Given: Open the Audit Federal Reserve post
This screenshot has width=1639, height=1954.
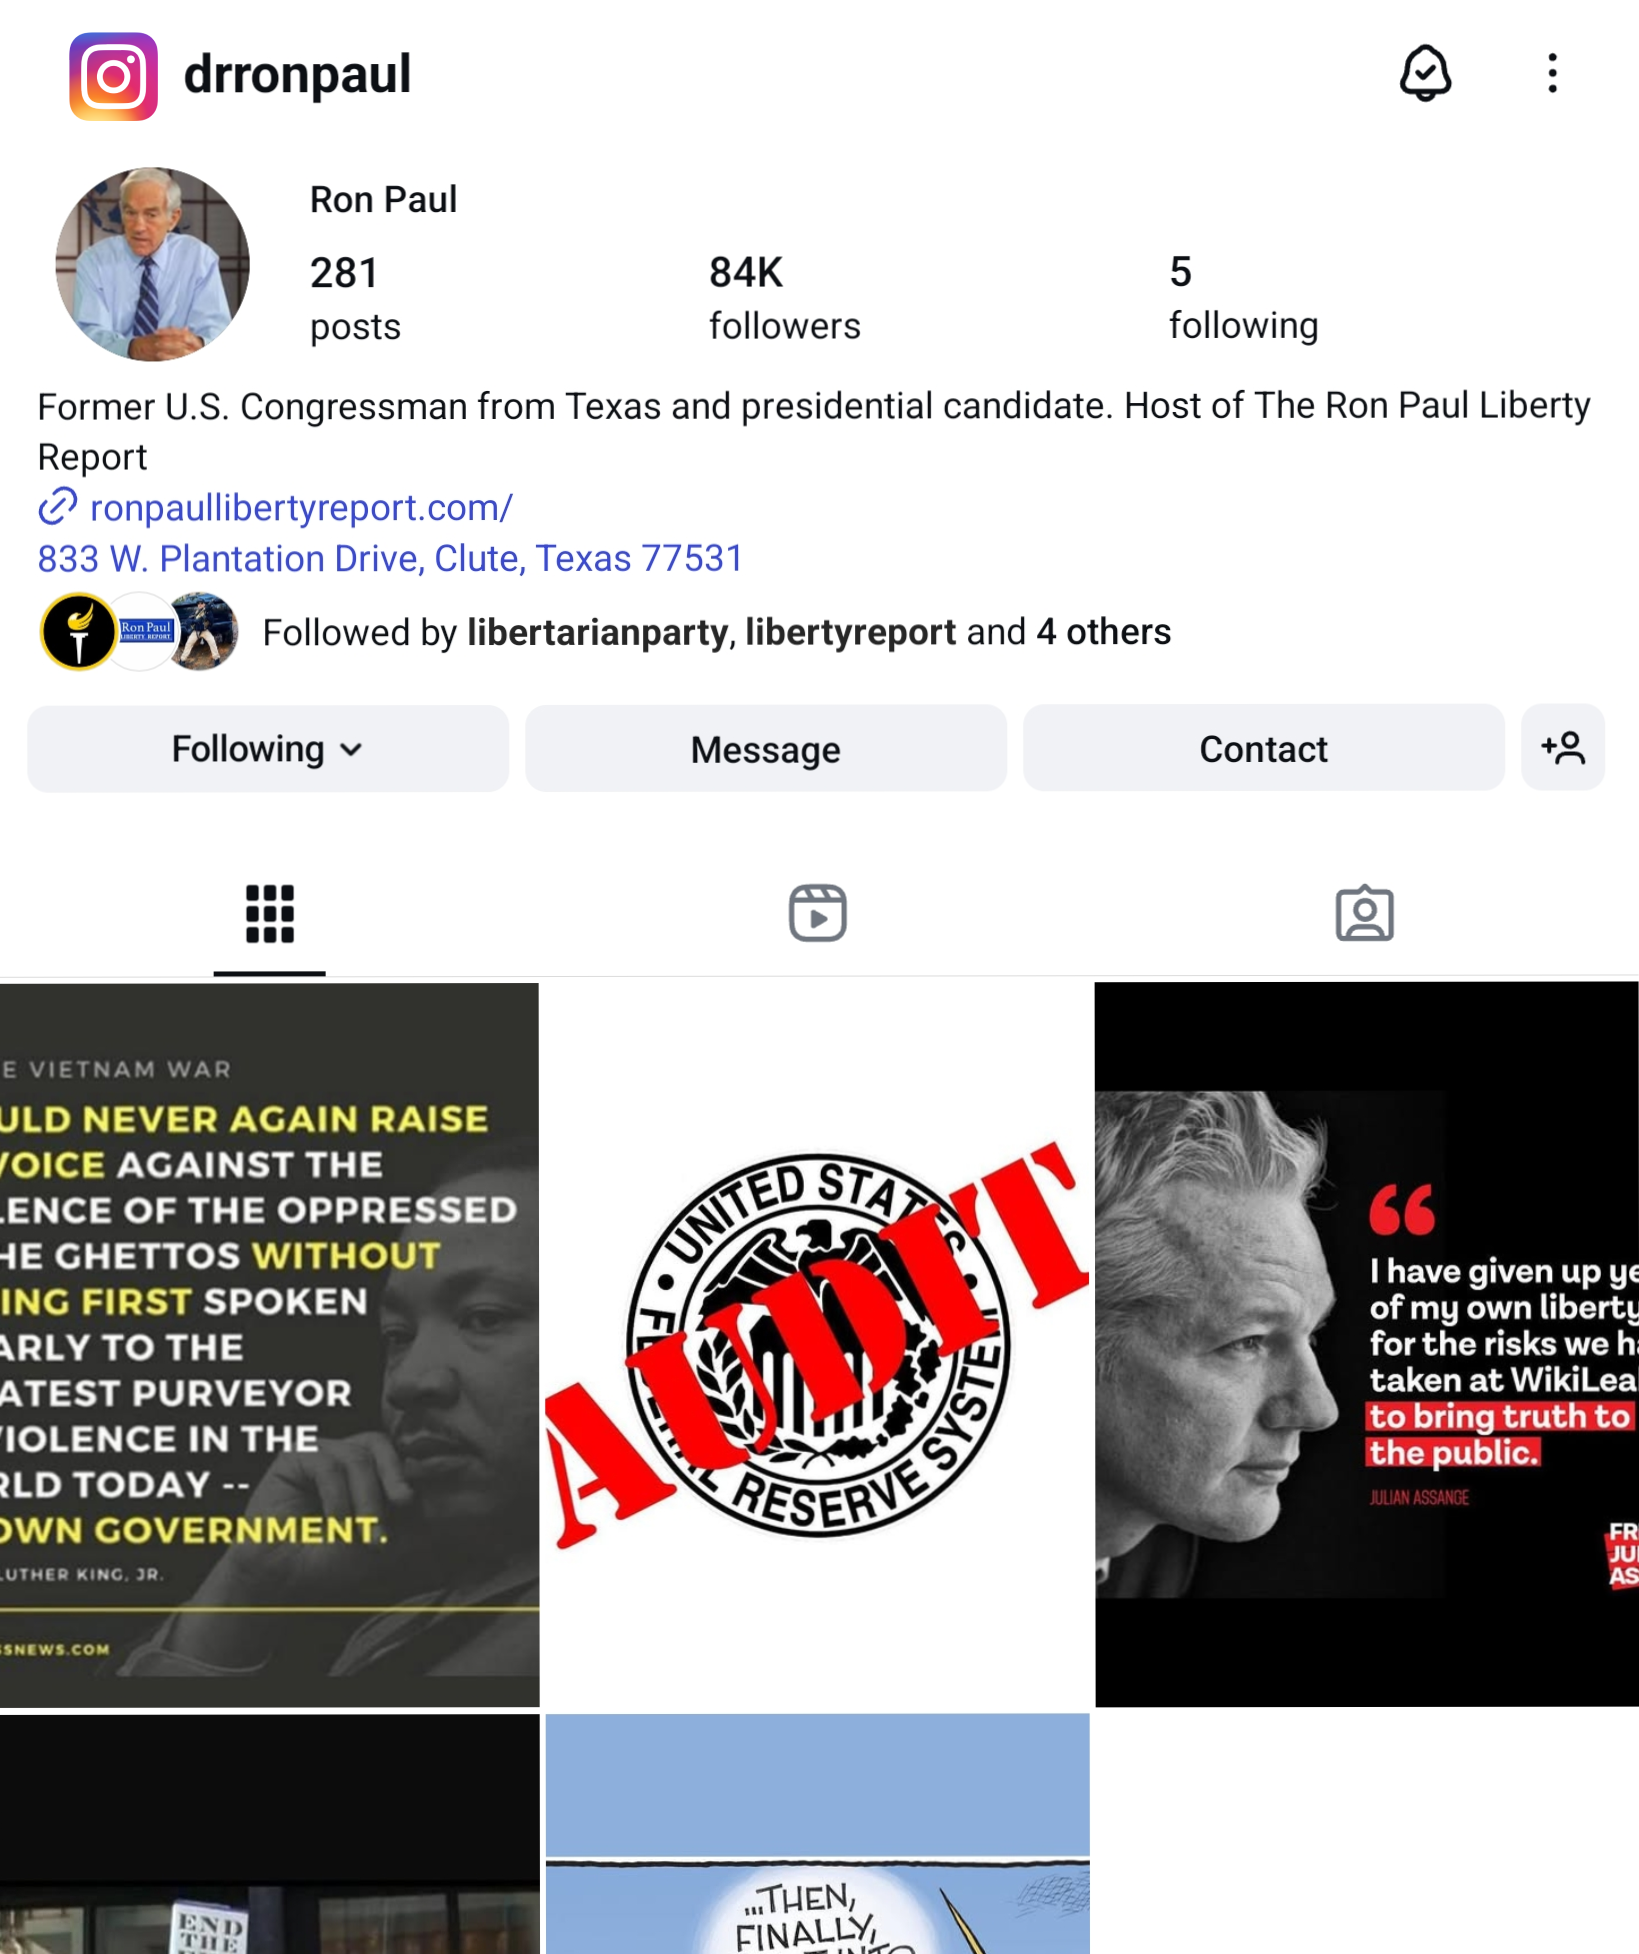Looking at the screenshot, I should (818, 1344).
